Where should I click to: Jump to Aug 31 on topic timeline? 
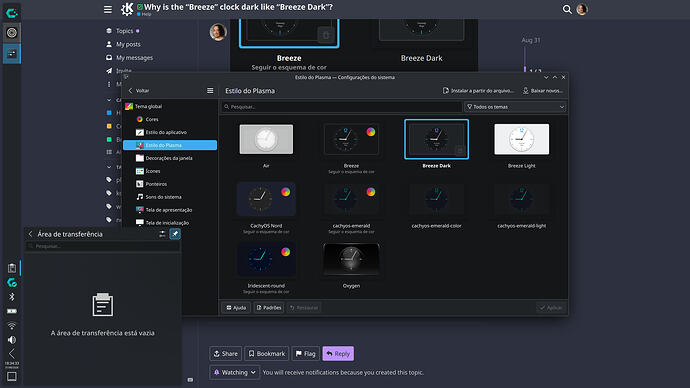pyautogui.click(x=531, y=40)
